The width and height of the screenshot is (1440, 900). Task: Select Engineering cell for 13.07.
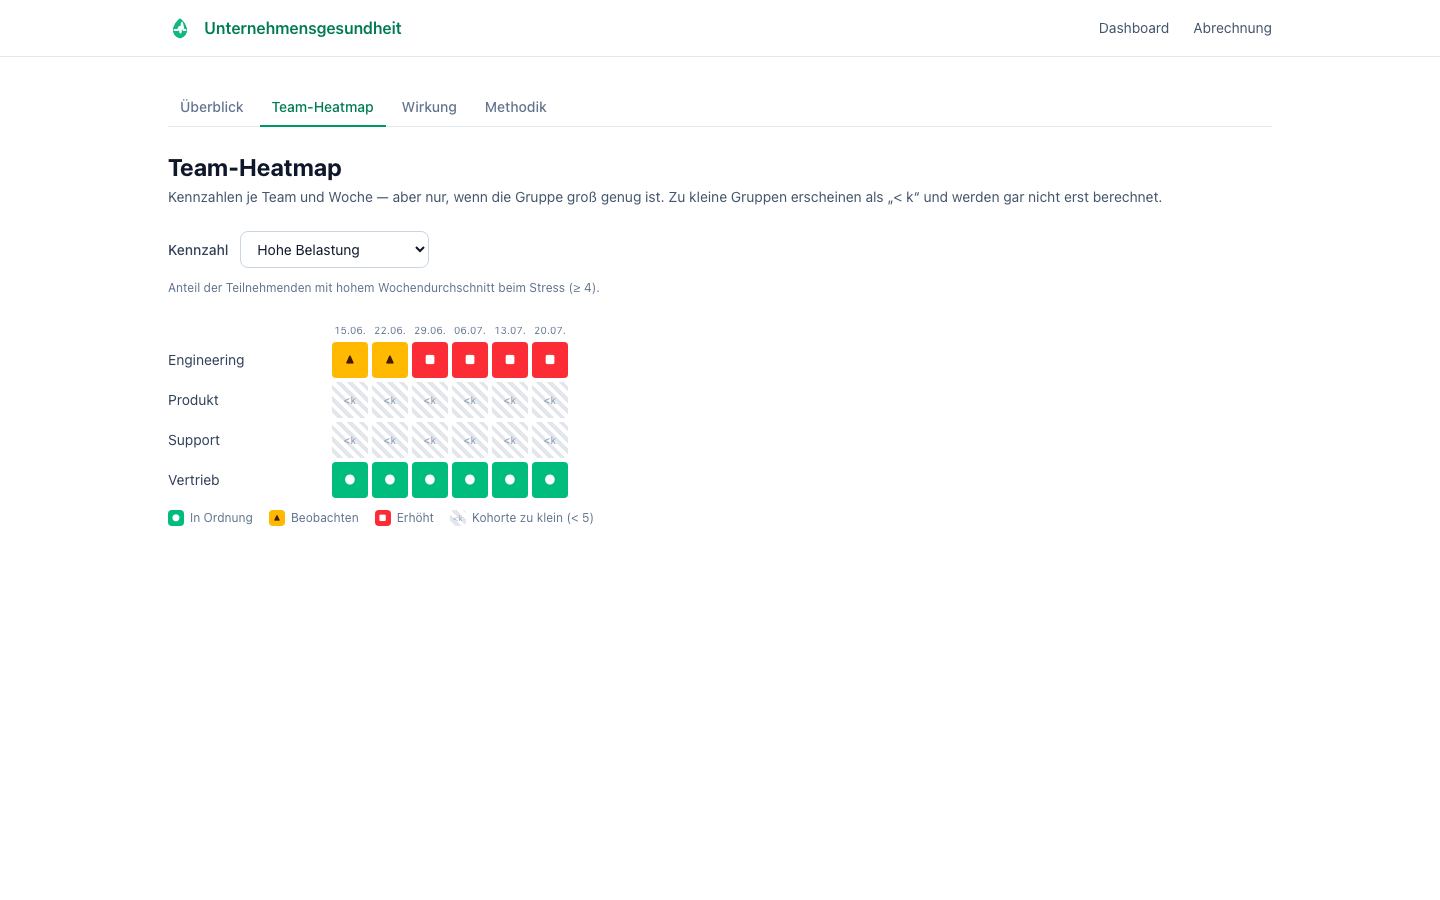(x=510, y=360)
